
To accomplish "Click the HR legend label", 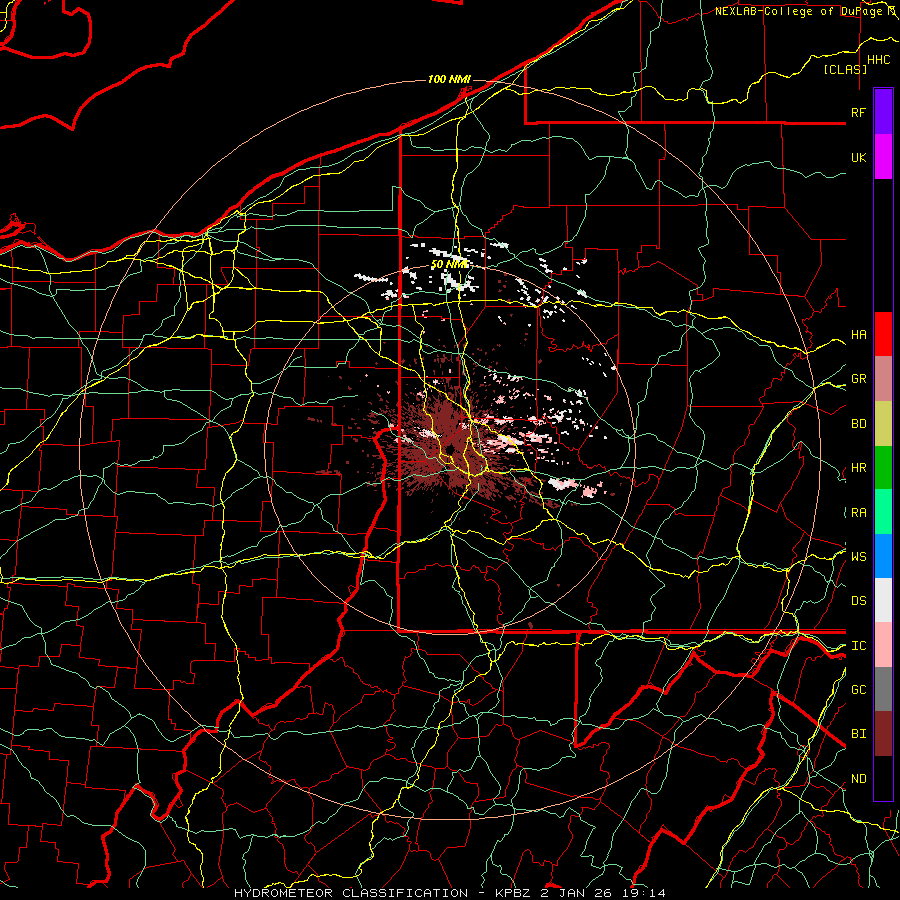I will point(858,468).
